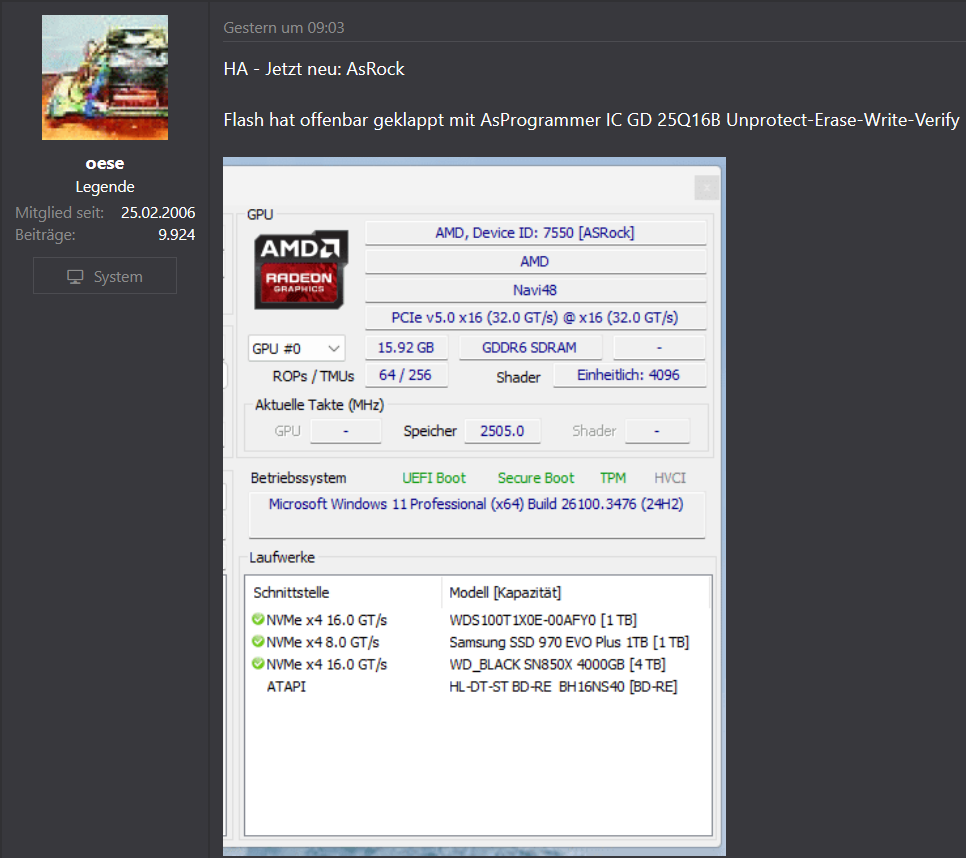
Task: Close the HWiNFO summary window with X
Action: (707, 187)
